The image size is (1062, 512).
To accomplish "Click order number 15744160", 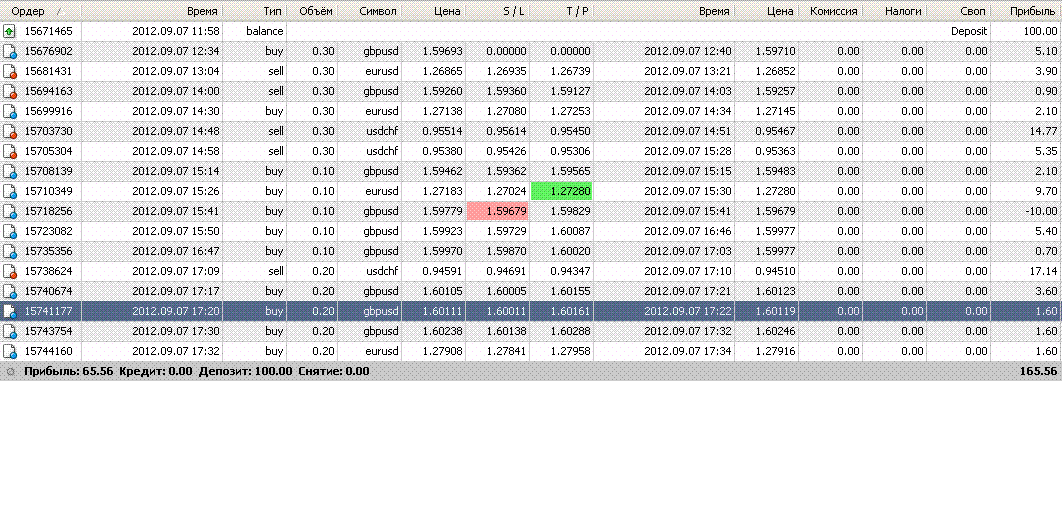I will 48,351.
